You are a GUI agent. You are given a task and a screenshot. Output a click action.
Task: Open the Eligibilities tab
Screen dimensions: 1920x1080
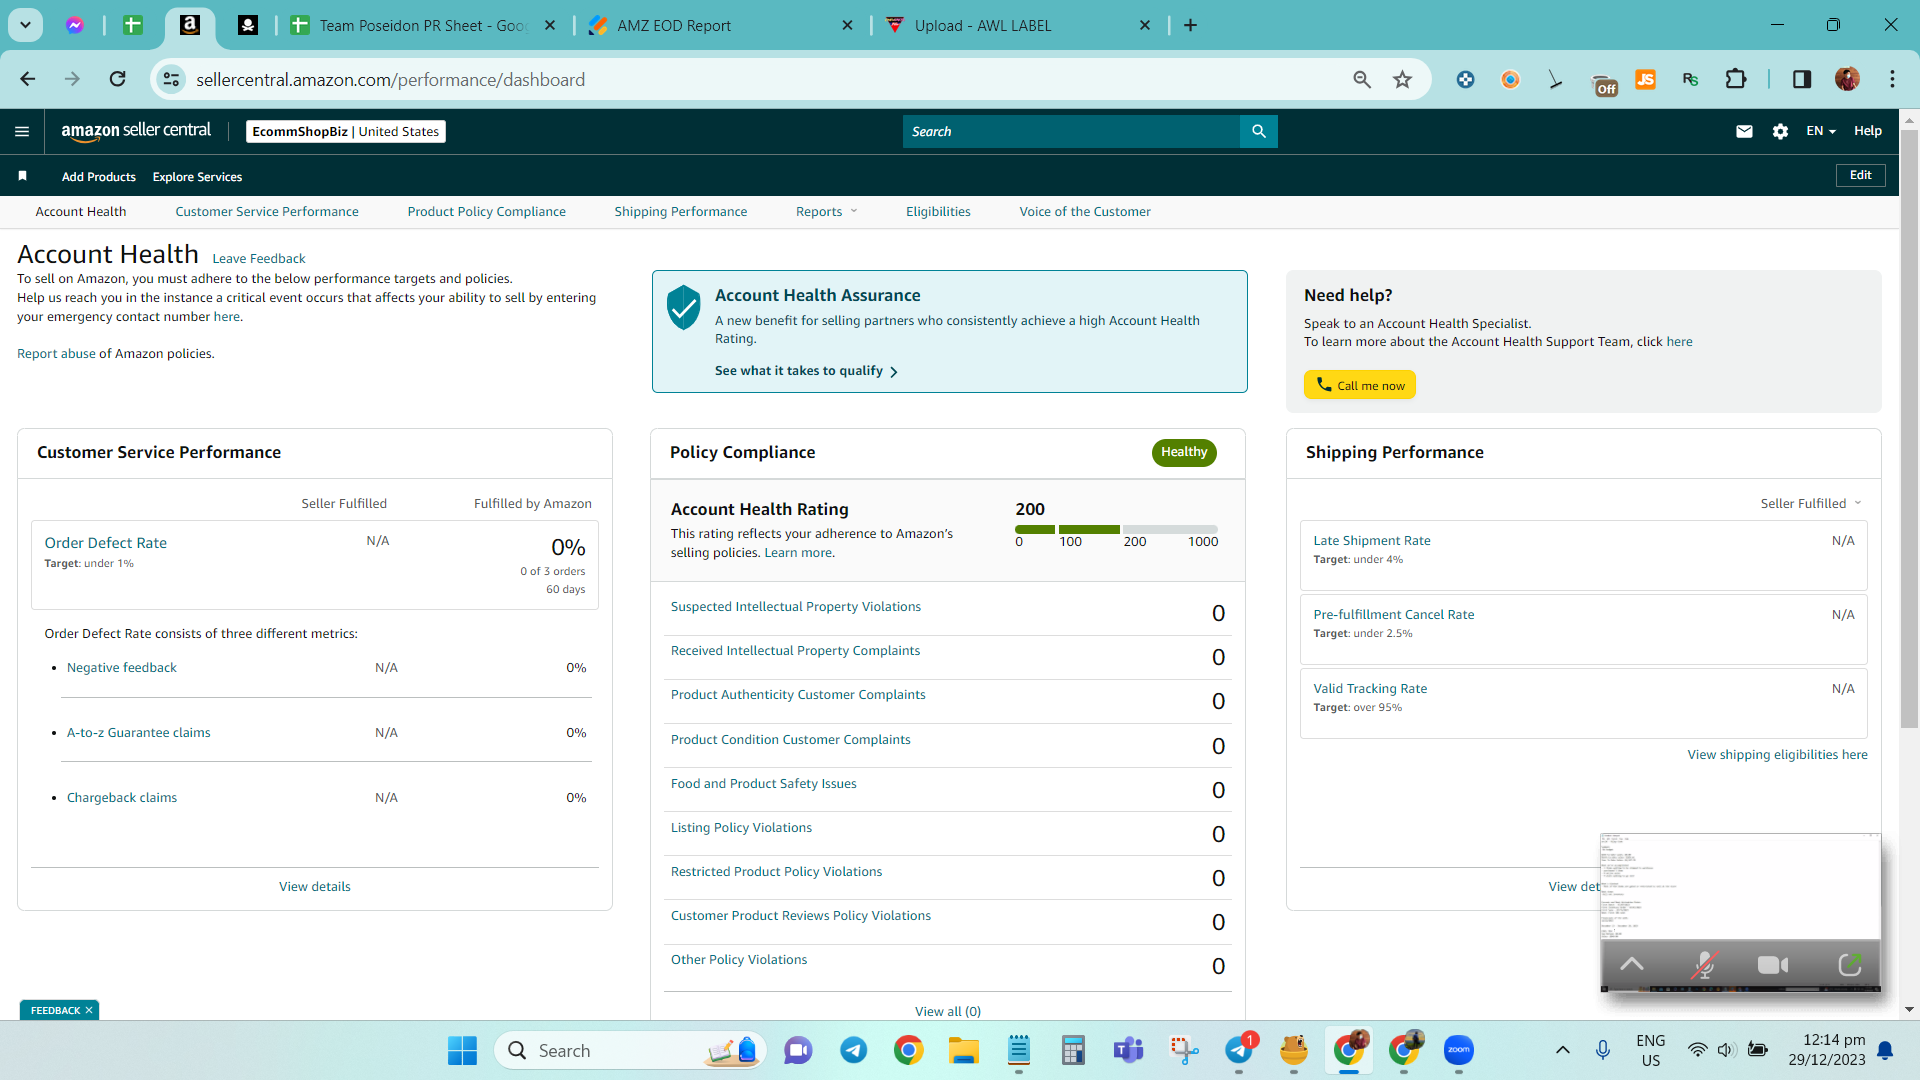point(938,211)
